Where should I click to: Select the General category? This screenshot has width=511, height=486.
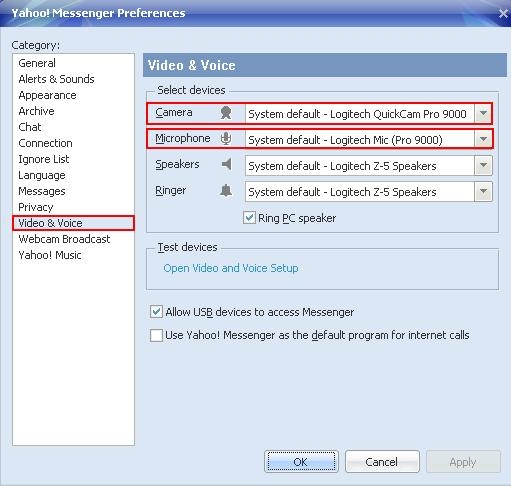tap(37, 63)
